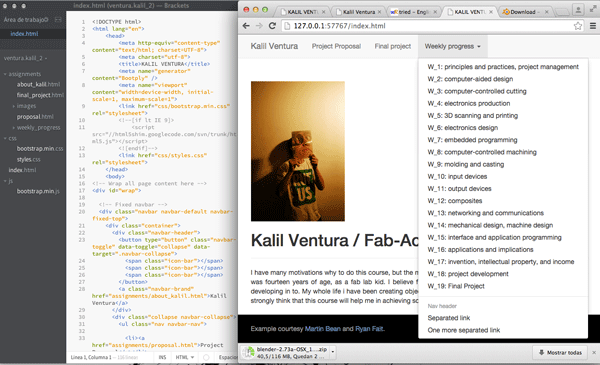Select W_14: mechanical design, machine design
Image resolution: width=600 pixels, height=365 pixels.
pos(490,225)
